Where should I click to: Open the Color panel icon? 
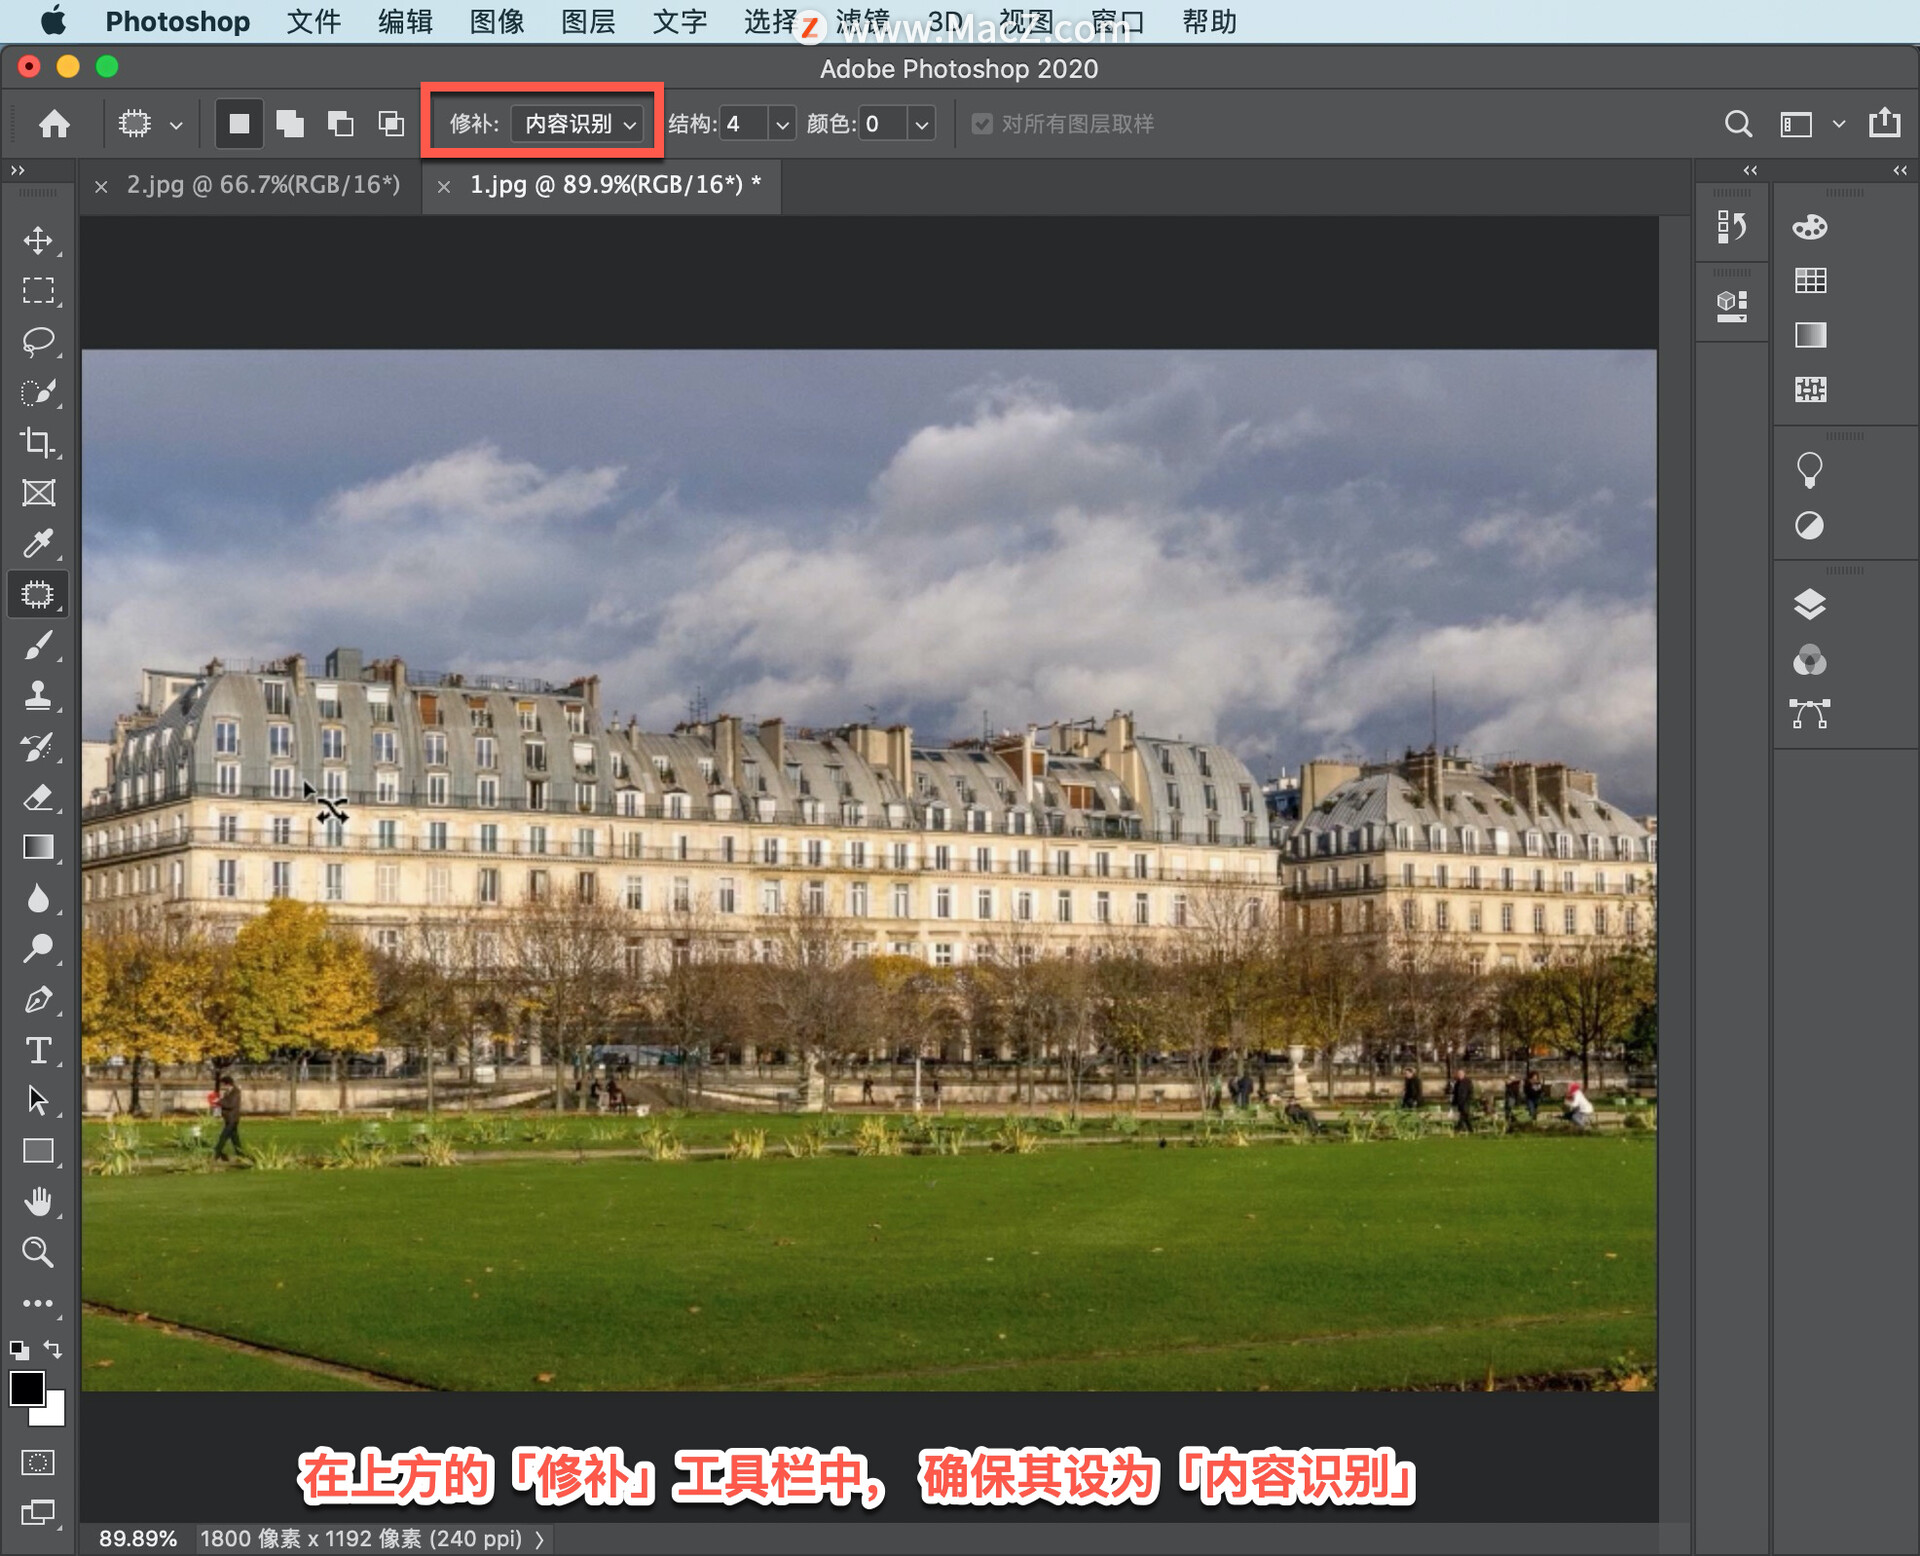[x=1810, y=228]
